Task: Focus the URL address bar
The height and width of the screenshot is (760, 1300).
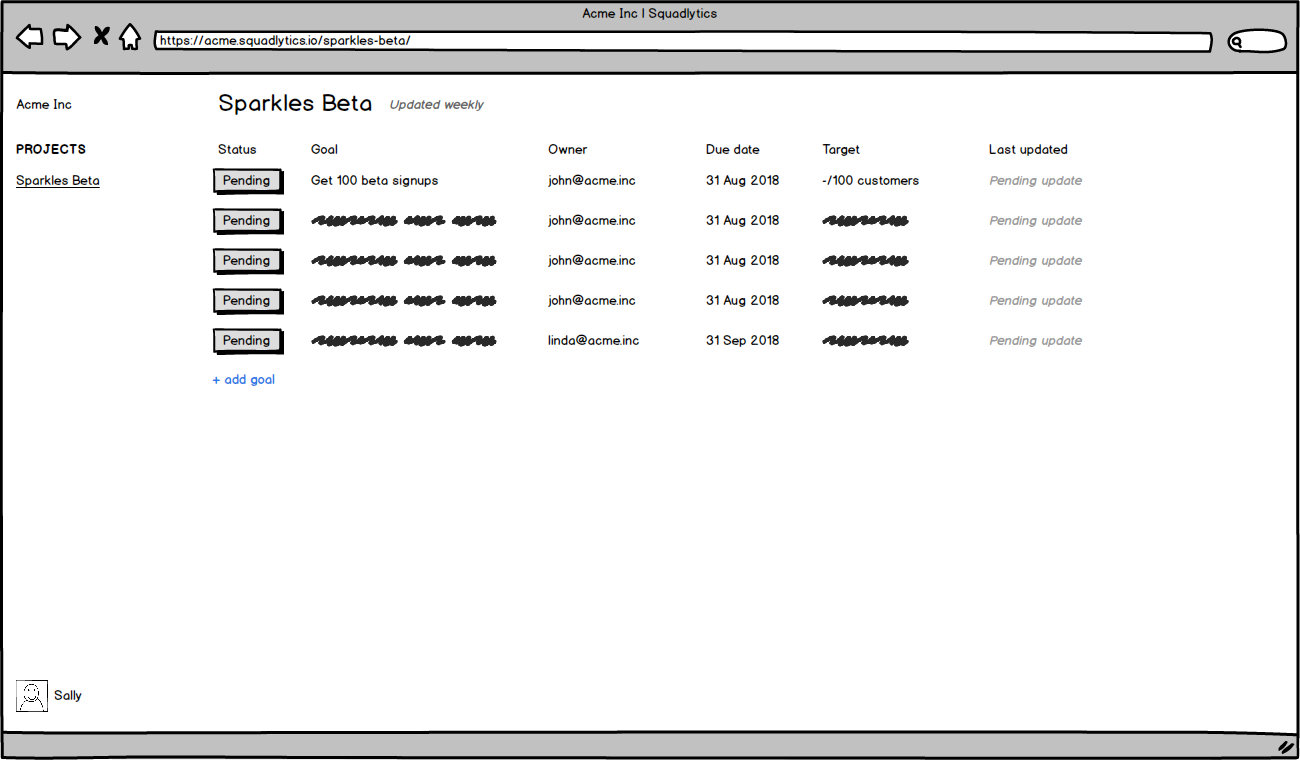Action: pos(683,41)
